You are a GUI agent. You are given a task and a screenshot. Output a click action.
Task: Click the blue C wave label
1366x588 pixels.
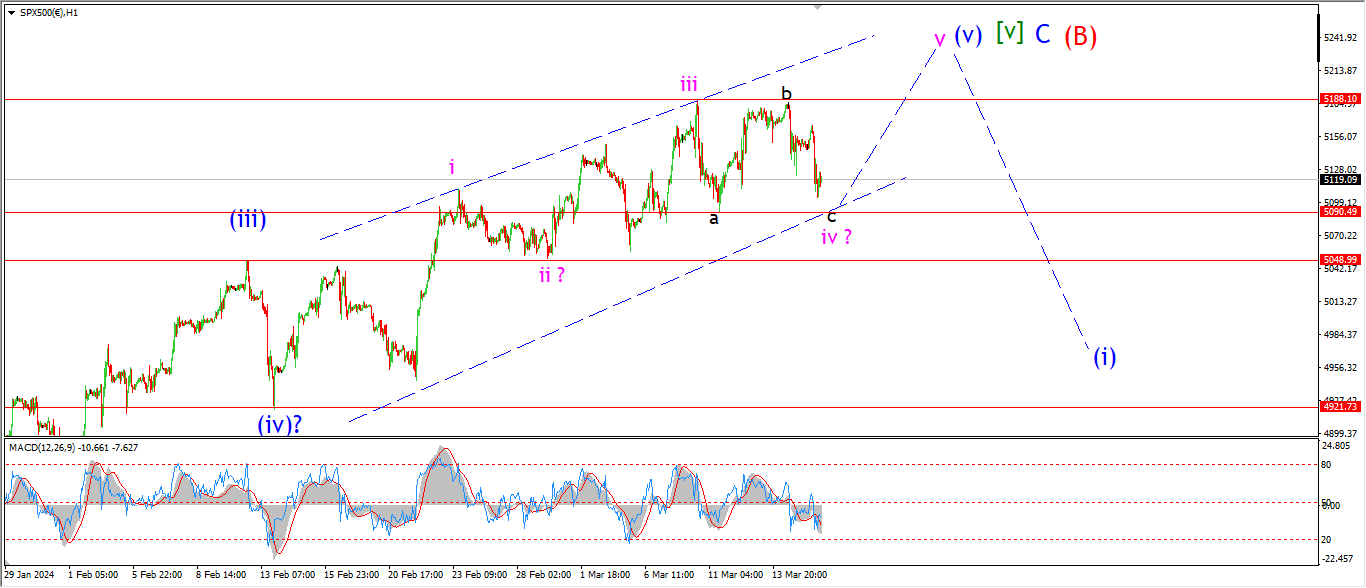[x=1042, y=35]
